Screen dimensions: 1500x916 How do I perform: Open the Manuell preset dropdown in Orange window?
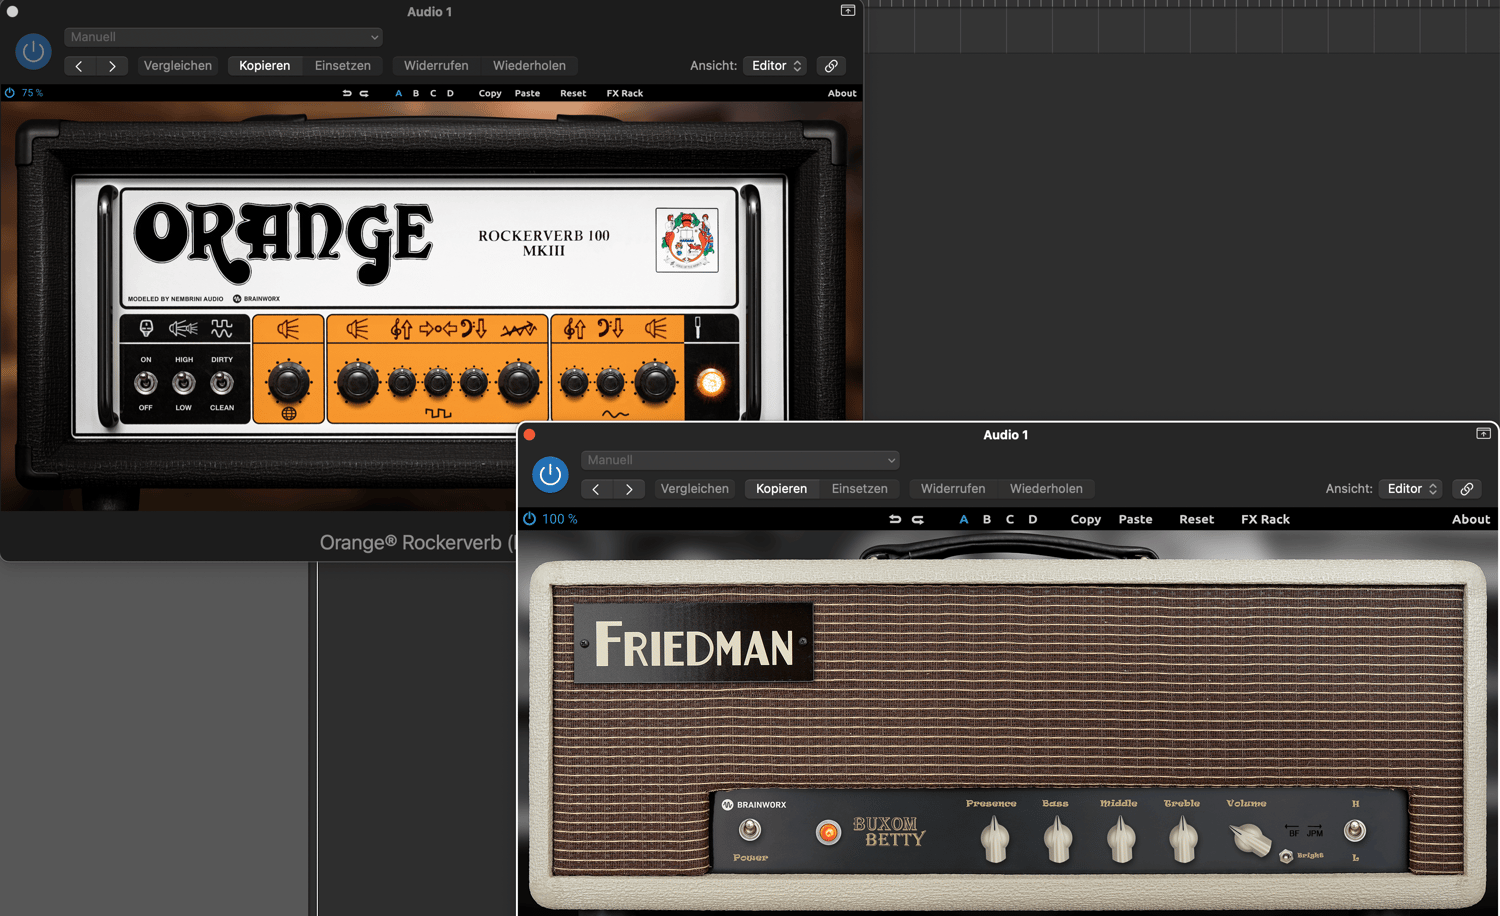coord(223,37)
